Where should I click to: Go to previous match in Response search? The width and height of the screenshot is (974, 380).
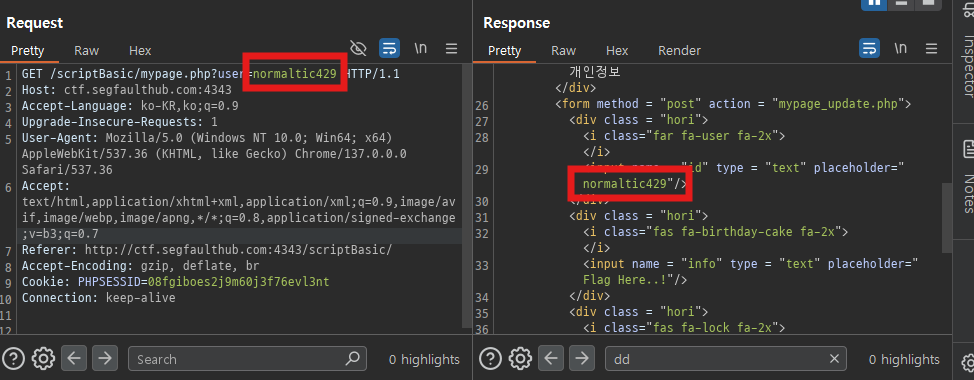click(x=551, y=358)
